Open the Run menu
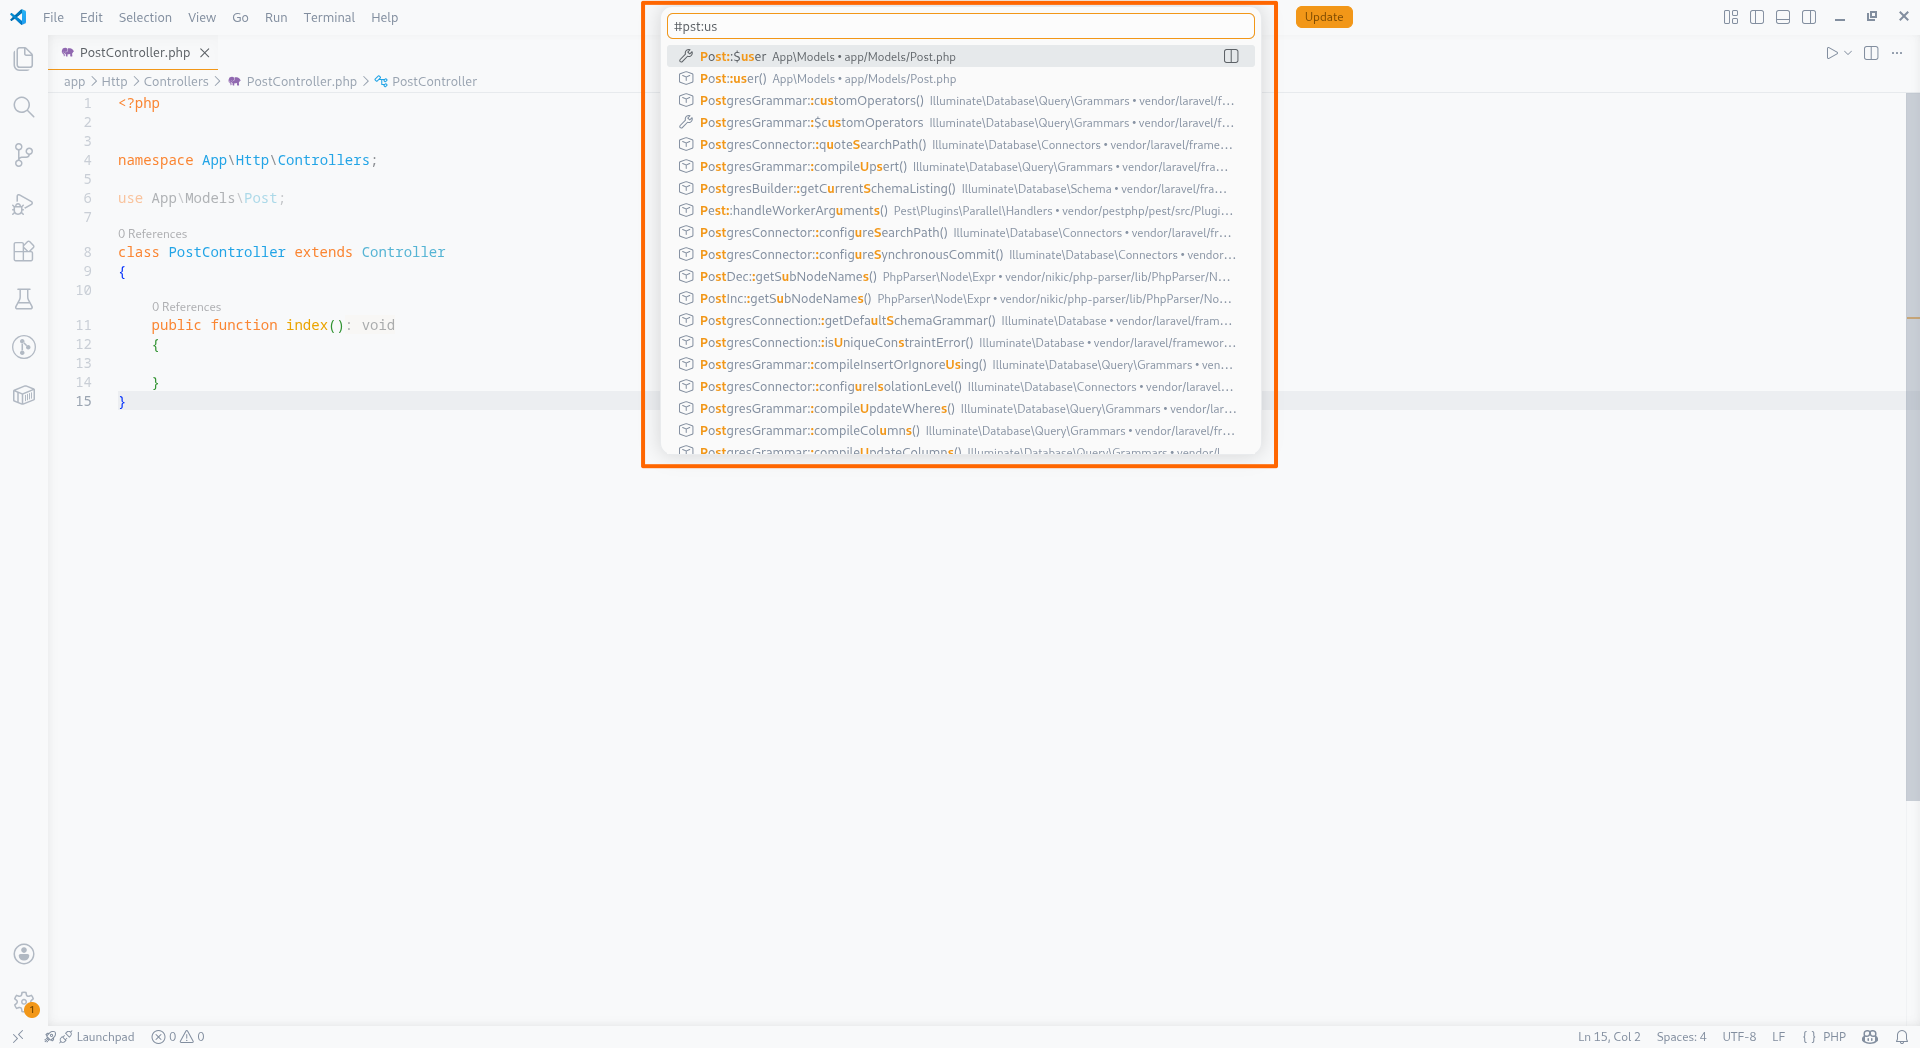The height and width of the screenshot is (1048, 1920). click(276, 17)
